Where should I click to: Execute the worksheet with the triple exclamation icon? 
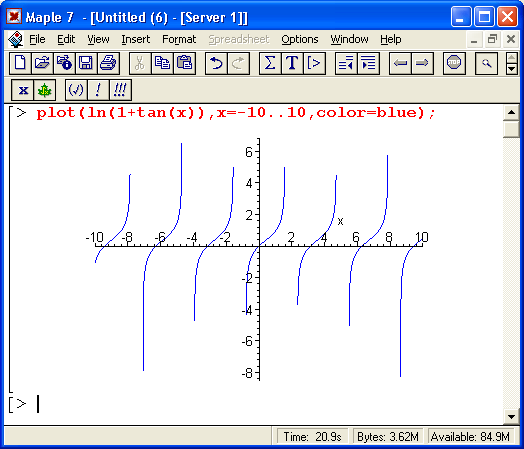point(120,90)
